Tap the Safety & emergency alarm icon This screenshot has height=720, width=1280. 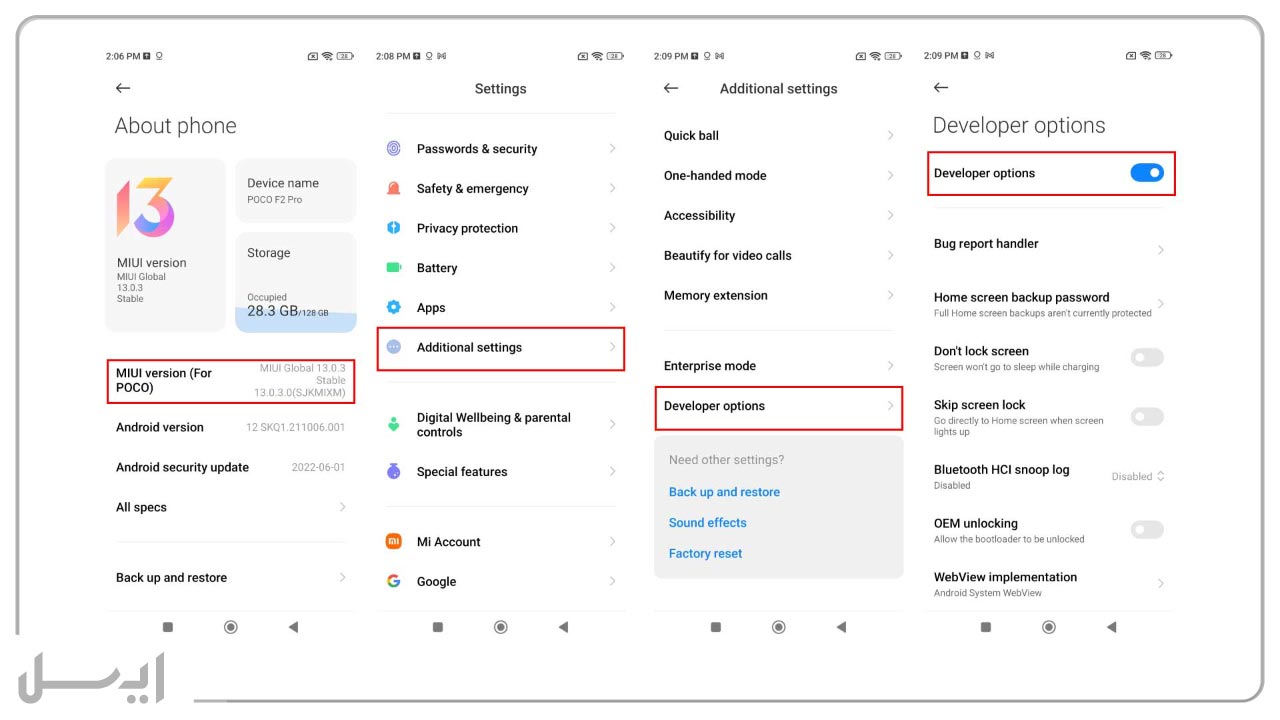(x=394, y=188)
